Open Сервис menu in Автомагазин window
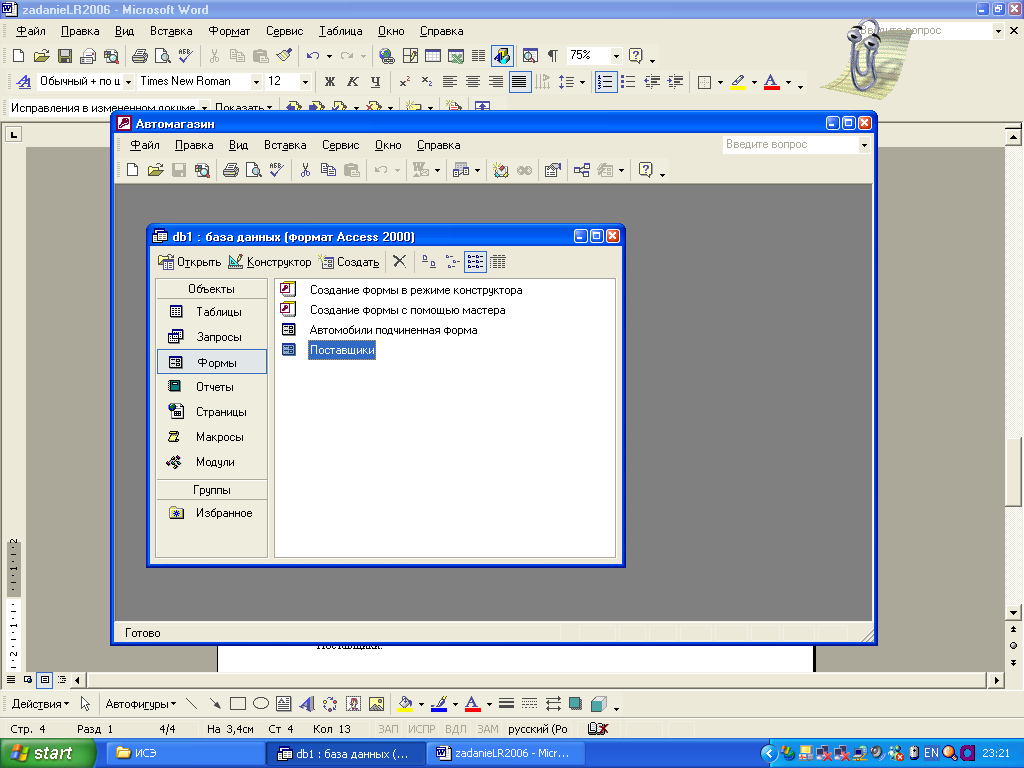The image size is (1024, 768). click(340, 145)
